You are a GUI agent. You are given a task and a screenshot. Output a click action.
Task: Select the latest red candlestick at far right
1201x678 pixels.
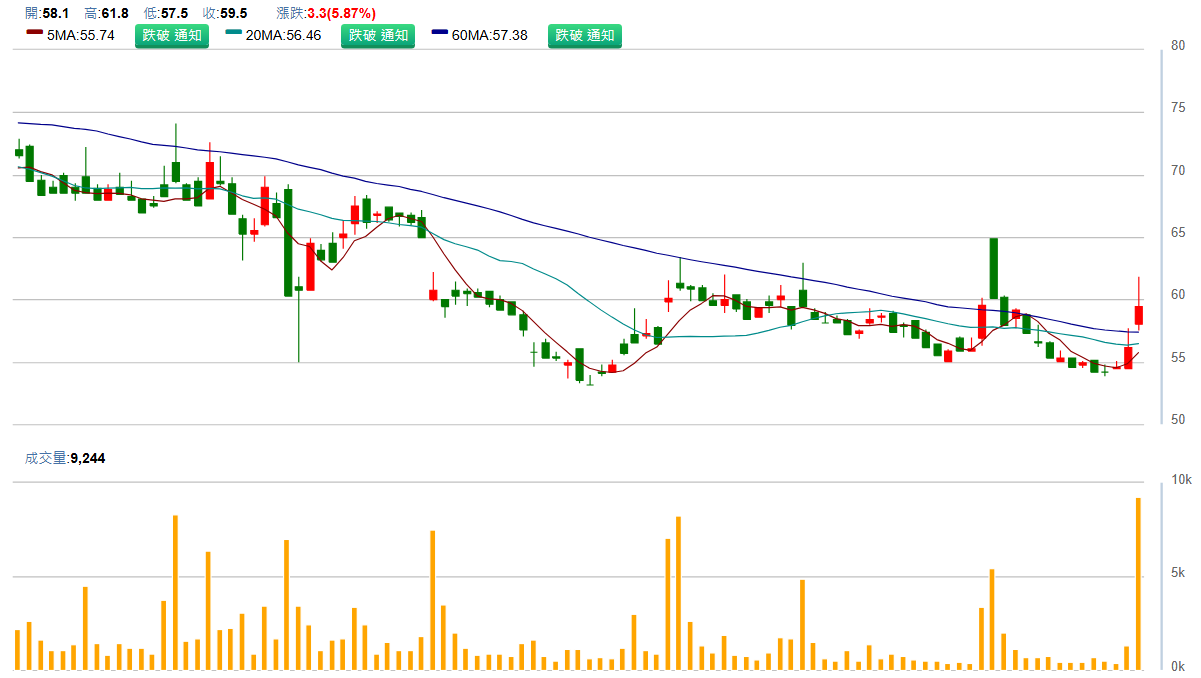click(1138, 315)
